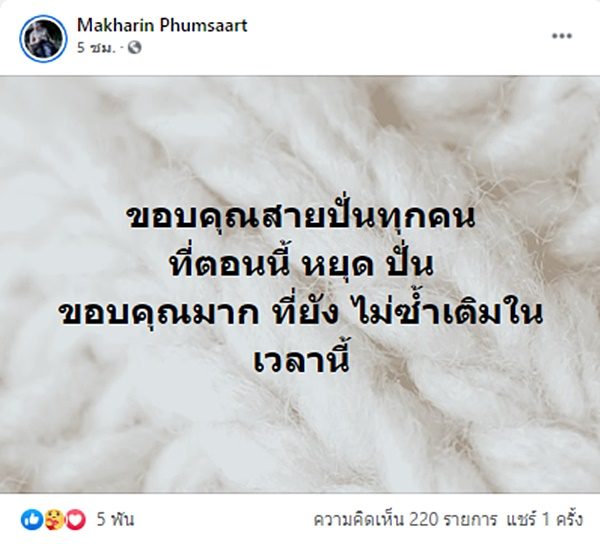
Task: Click the Care hugging-heart reaction icon
Action: [54, 520]
